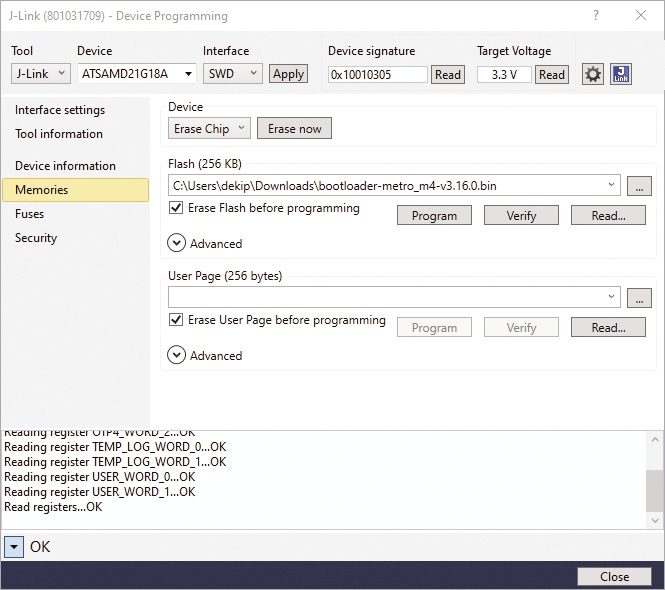Screen dimensions: 665x590
Task: Click Read... for Flash memory
Action: (x=608, y=215)
